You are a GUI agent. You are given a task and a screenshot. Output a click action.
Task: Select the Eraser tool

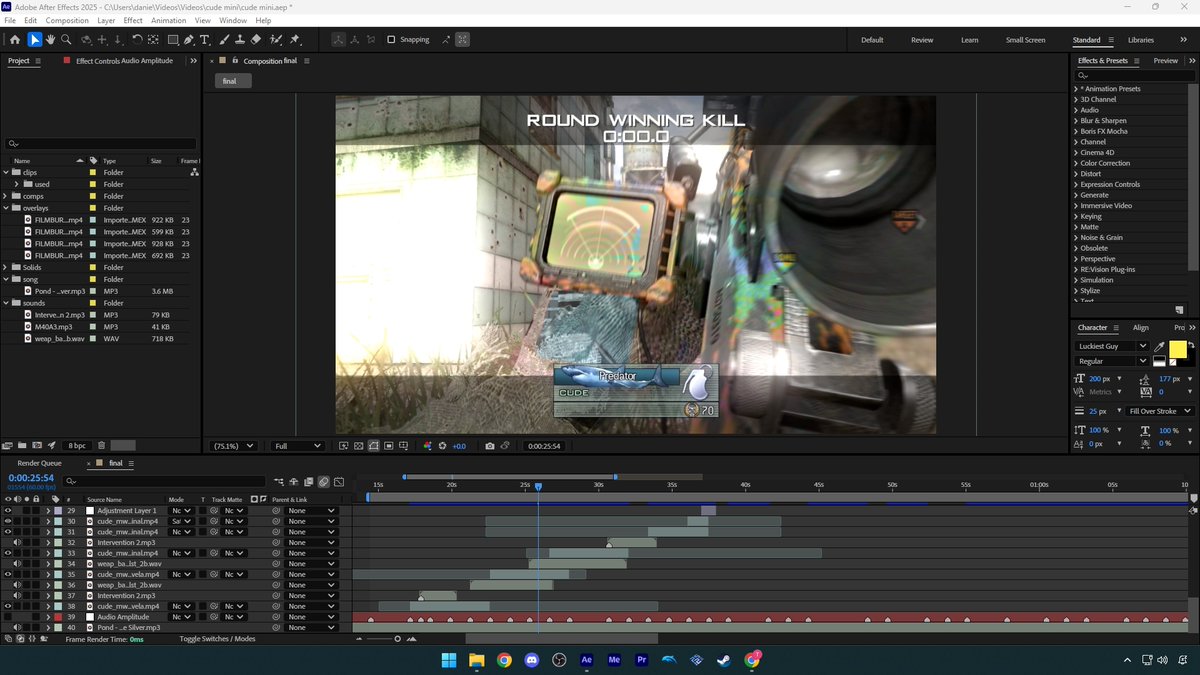pos(256,40)
